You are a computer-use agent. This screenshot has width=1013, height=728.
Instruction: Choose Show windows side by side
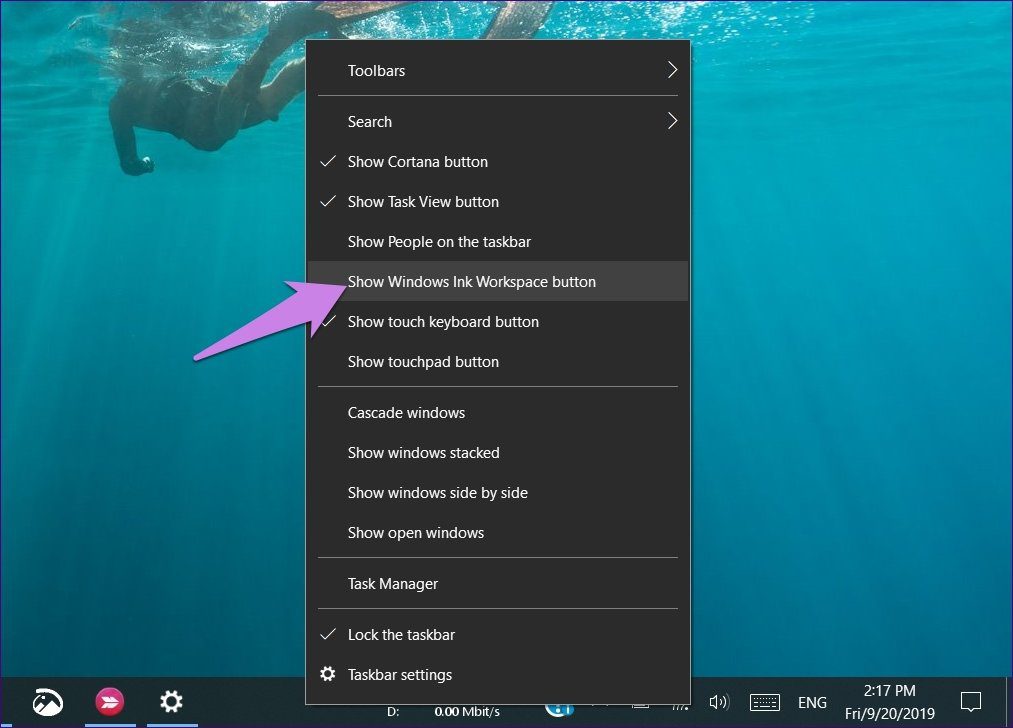coord(497,493)
